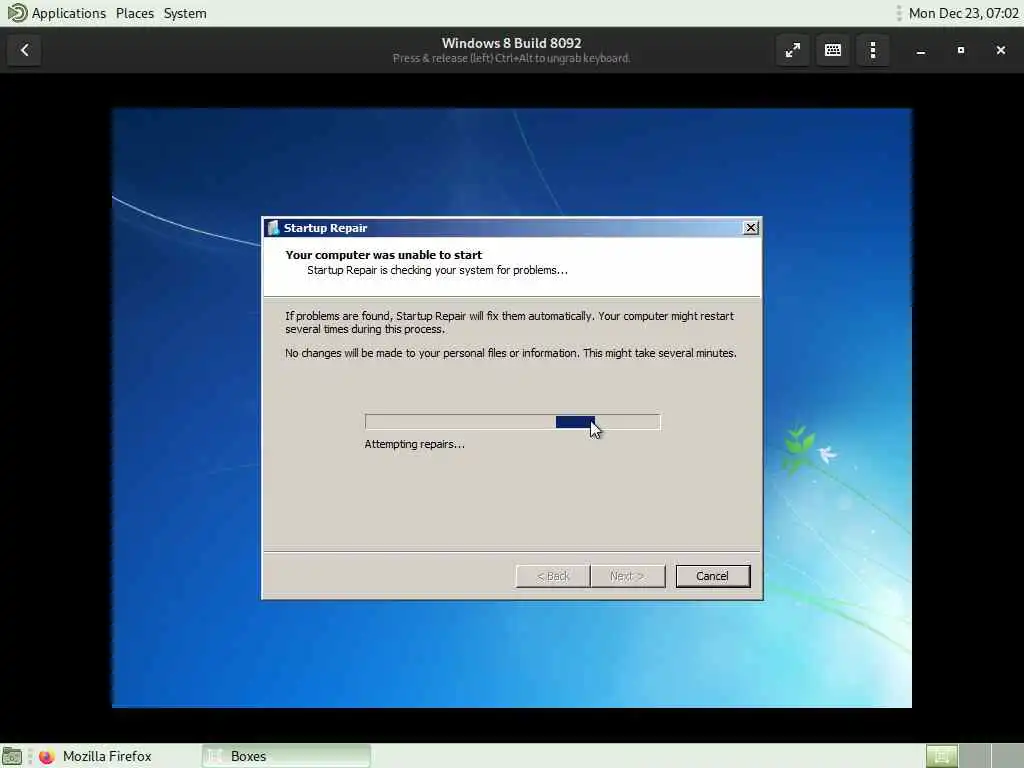
Task: Click the MATE logo icon in top panel
Action: point(17,13)
